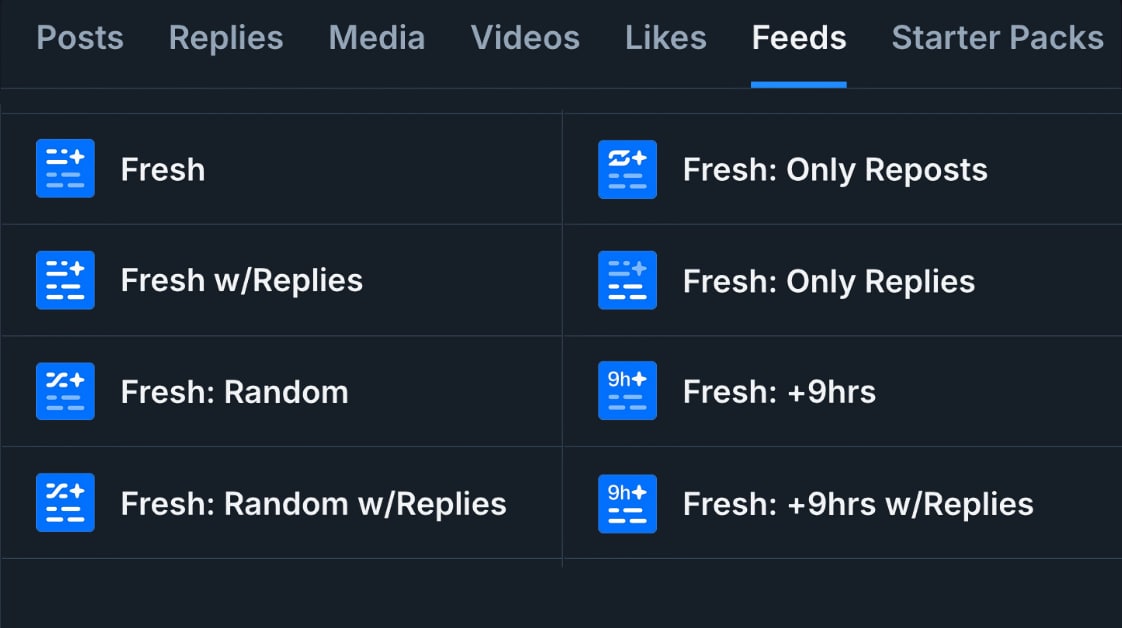
Task: Click the Fresh: +9hrs feed icon
Action: (x=627, y=391)
